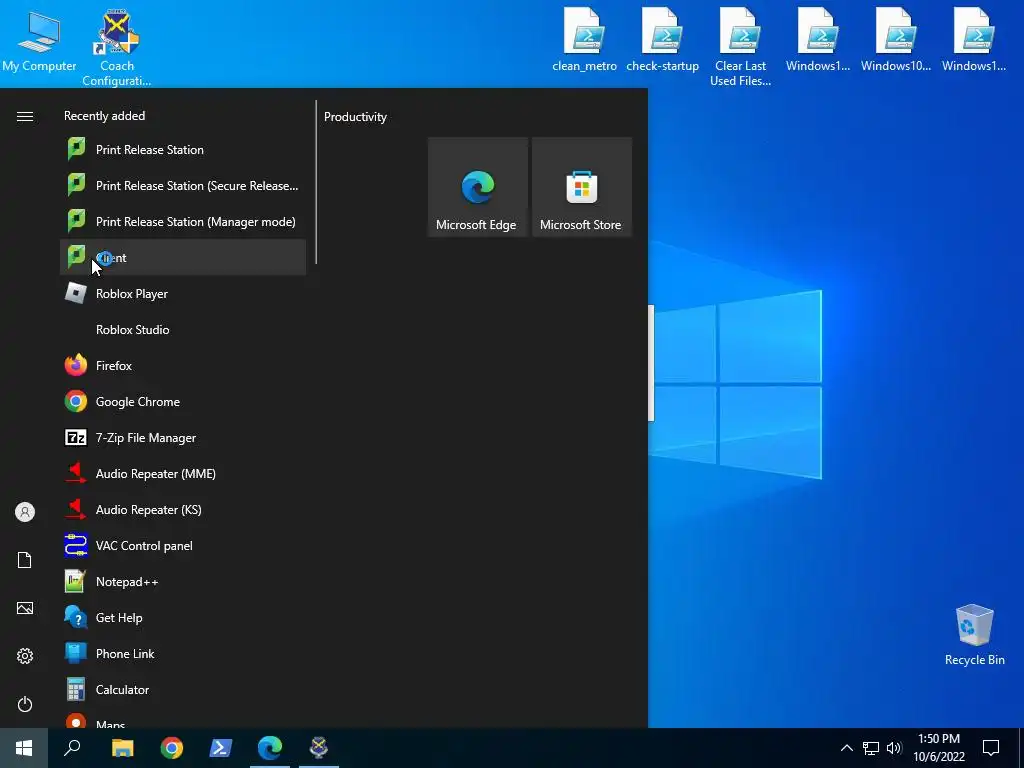Select the Recycle Bin on desktop
Image resolution: width=1024 pixels, height=768 pixels.
pyautogui.click(x=974, y=635)
